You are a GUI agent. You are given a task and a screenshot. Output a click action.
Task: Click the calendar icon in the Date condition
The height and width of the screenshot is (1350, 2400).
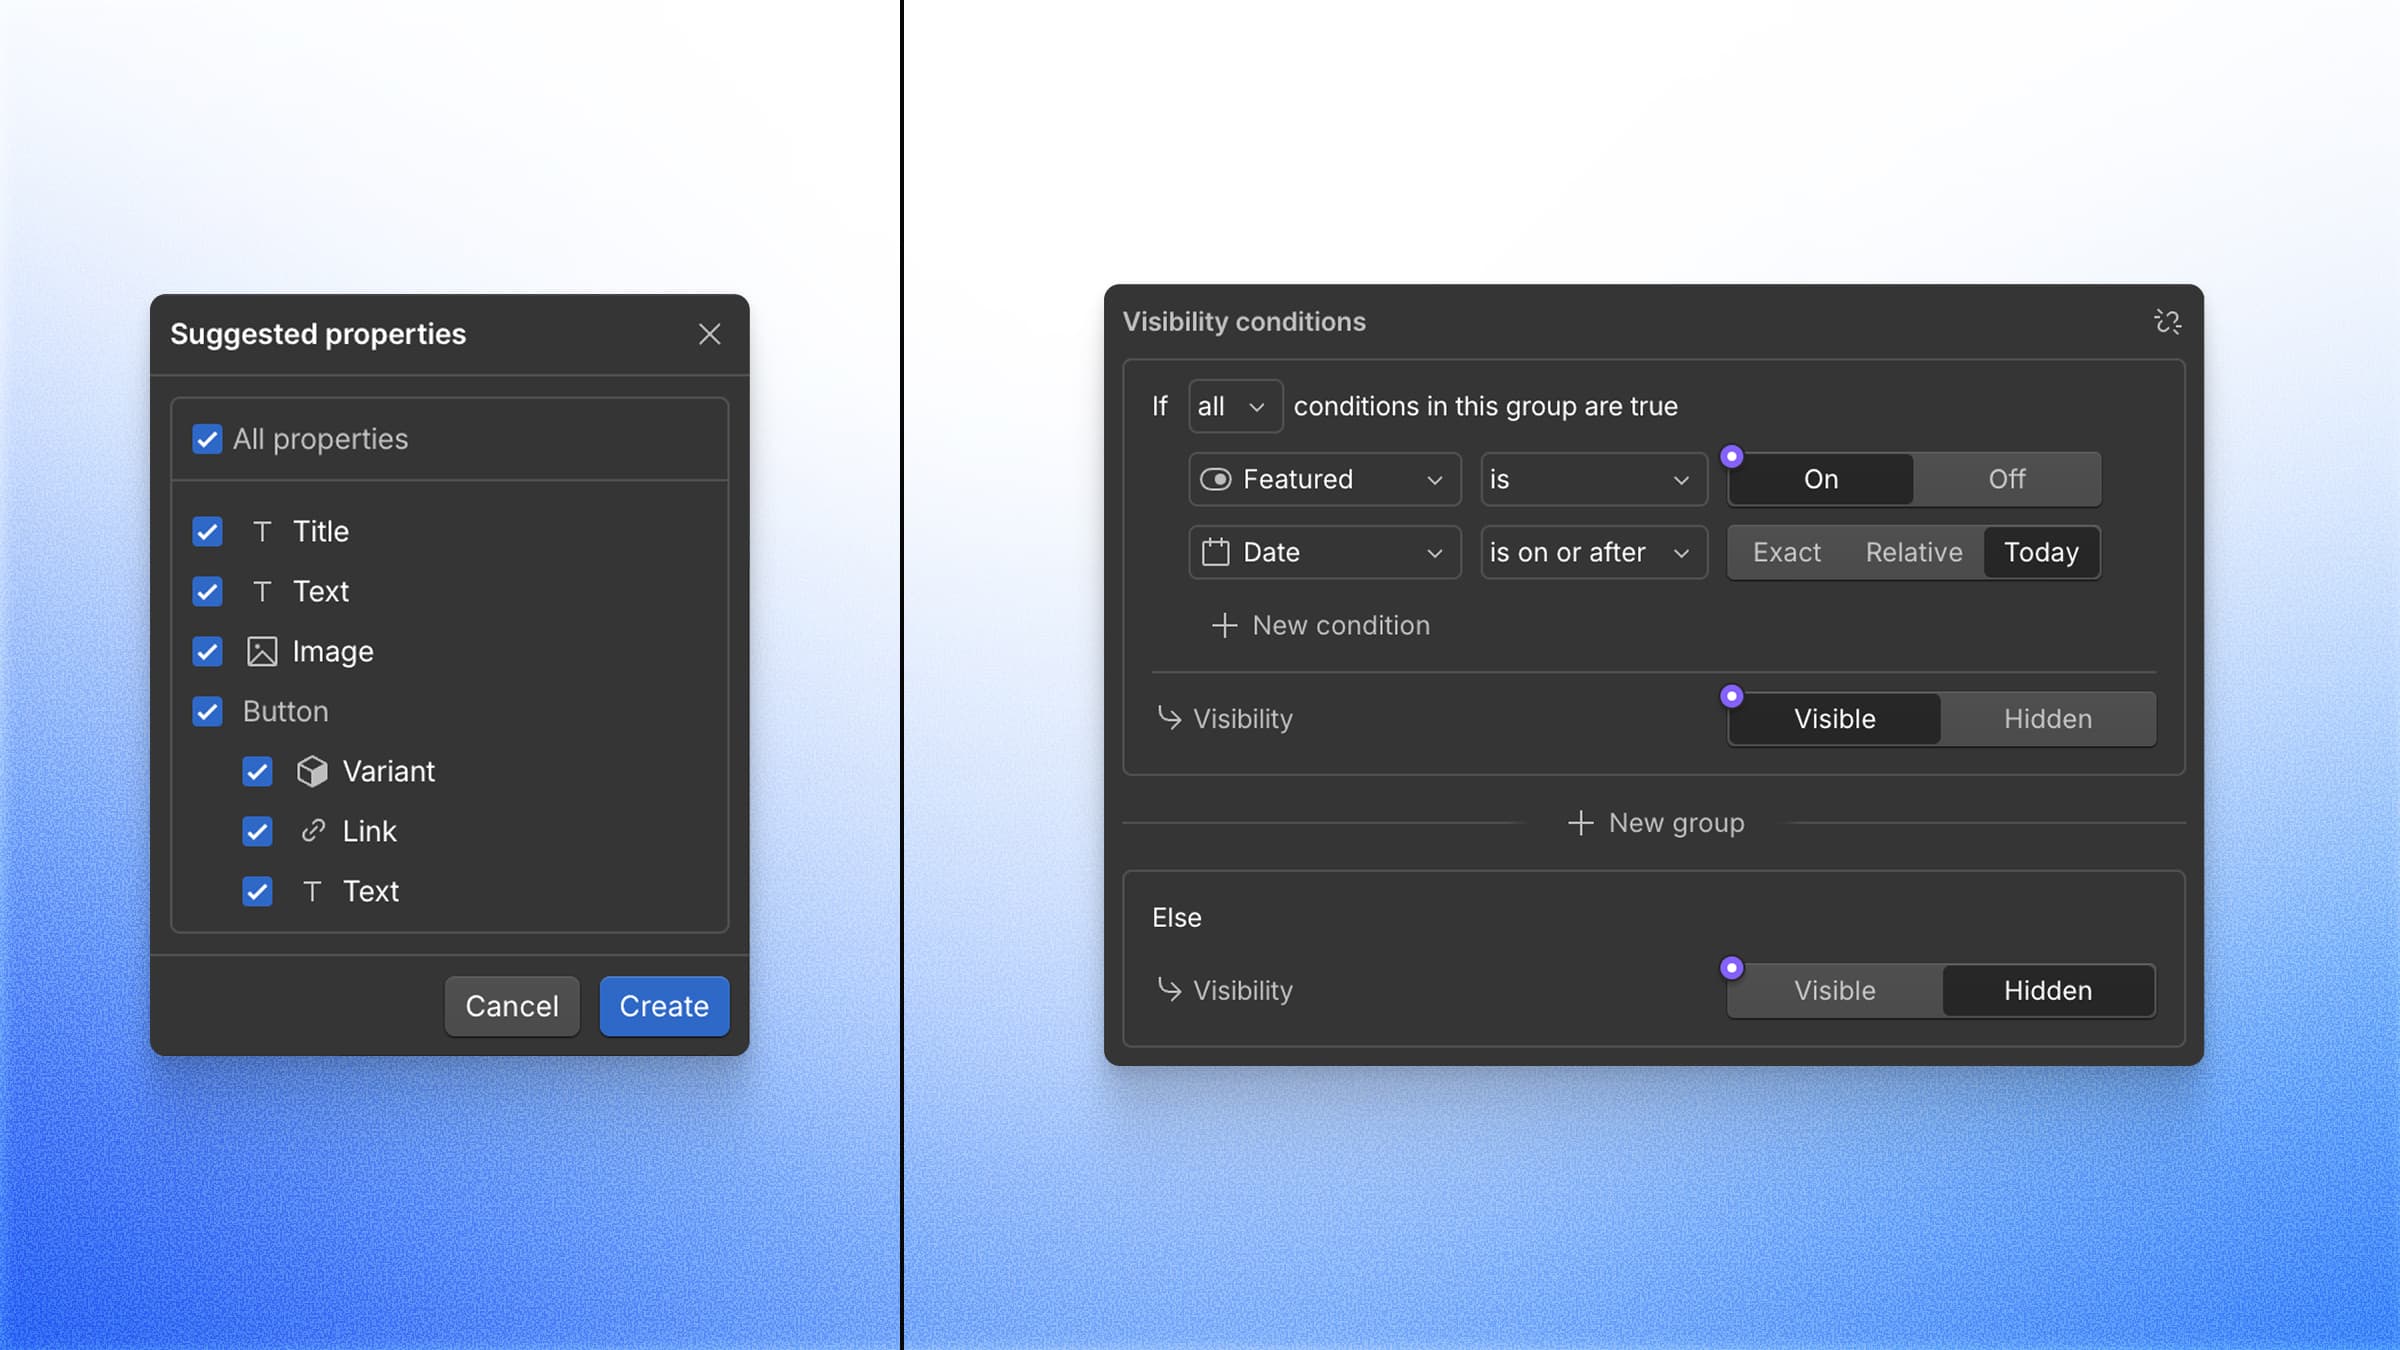pos(1216,552)
